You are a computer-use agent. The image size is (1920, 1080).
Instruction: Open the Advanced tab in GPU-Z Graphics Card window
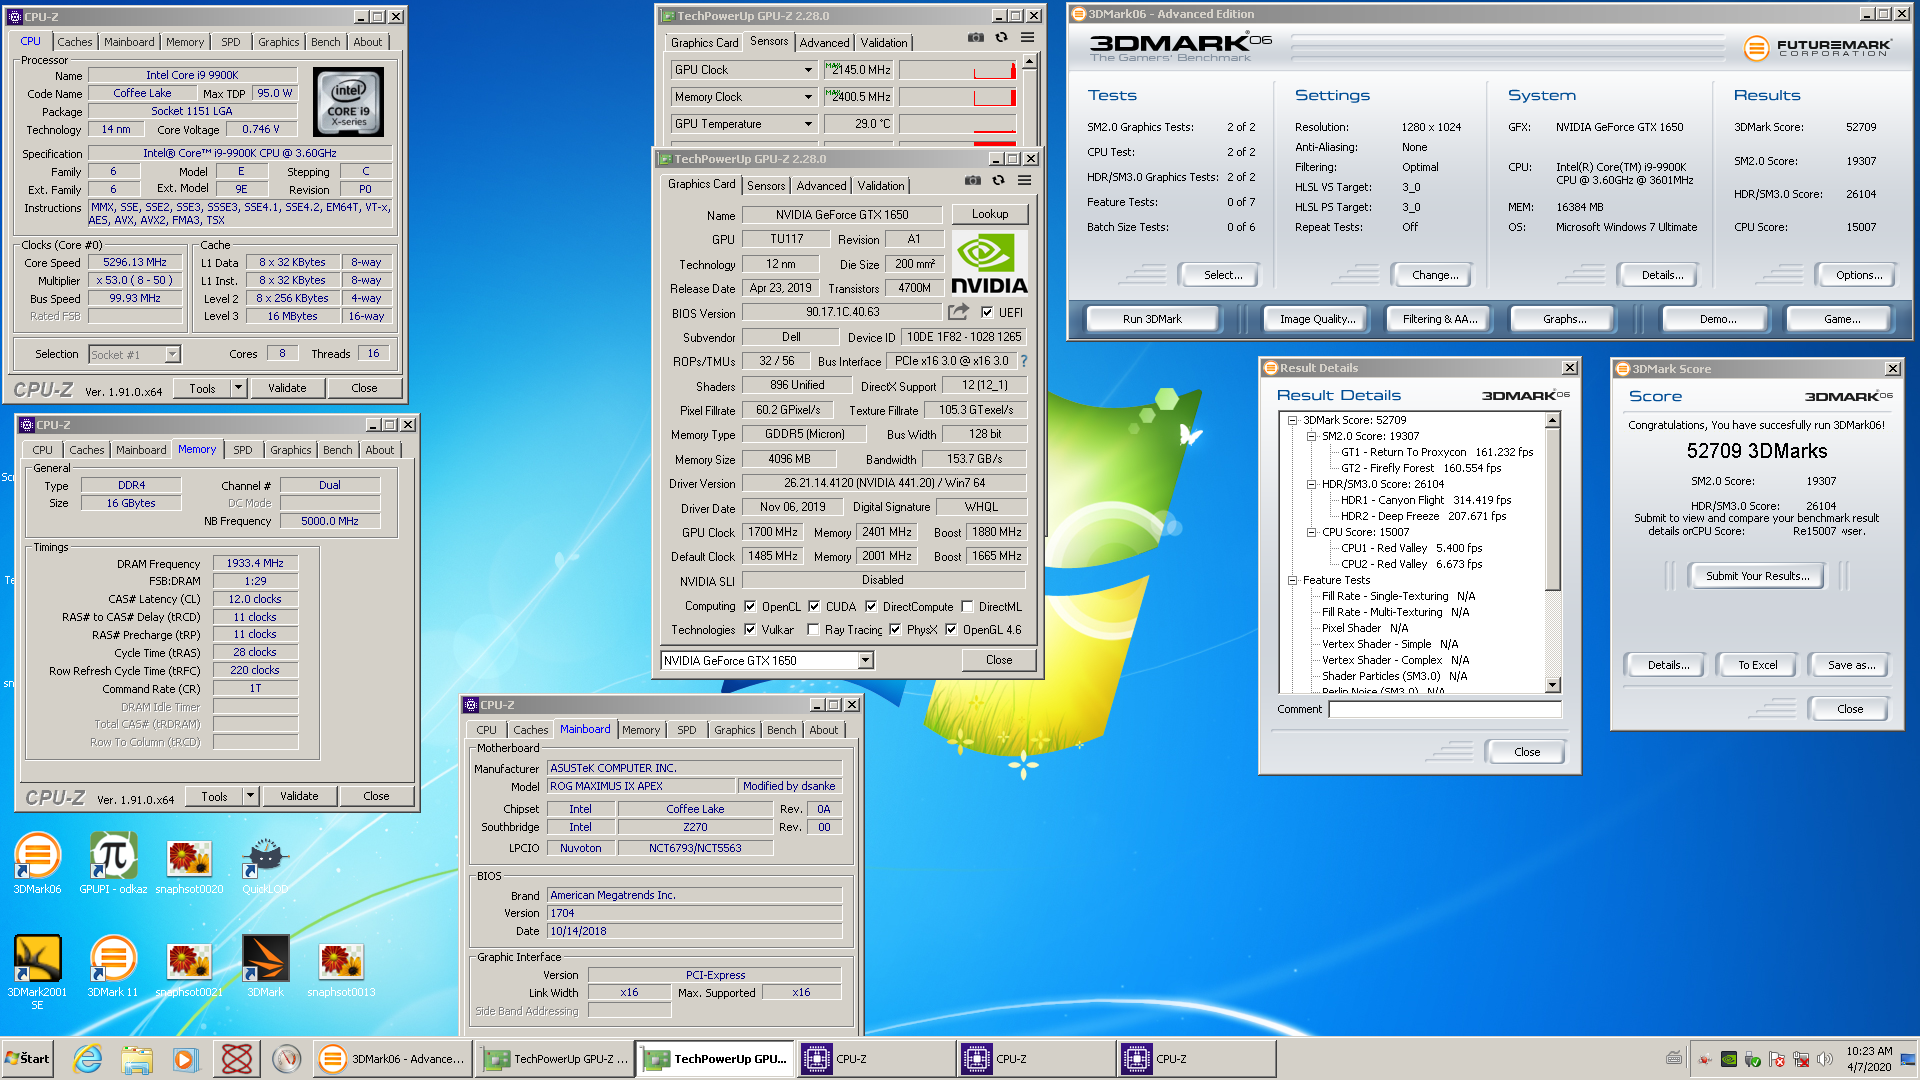(x=821, y=186)
